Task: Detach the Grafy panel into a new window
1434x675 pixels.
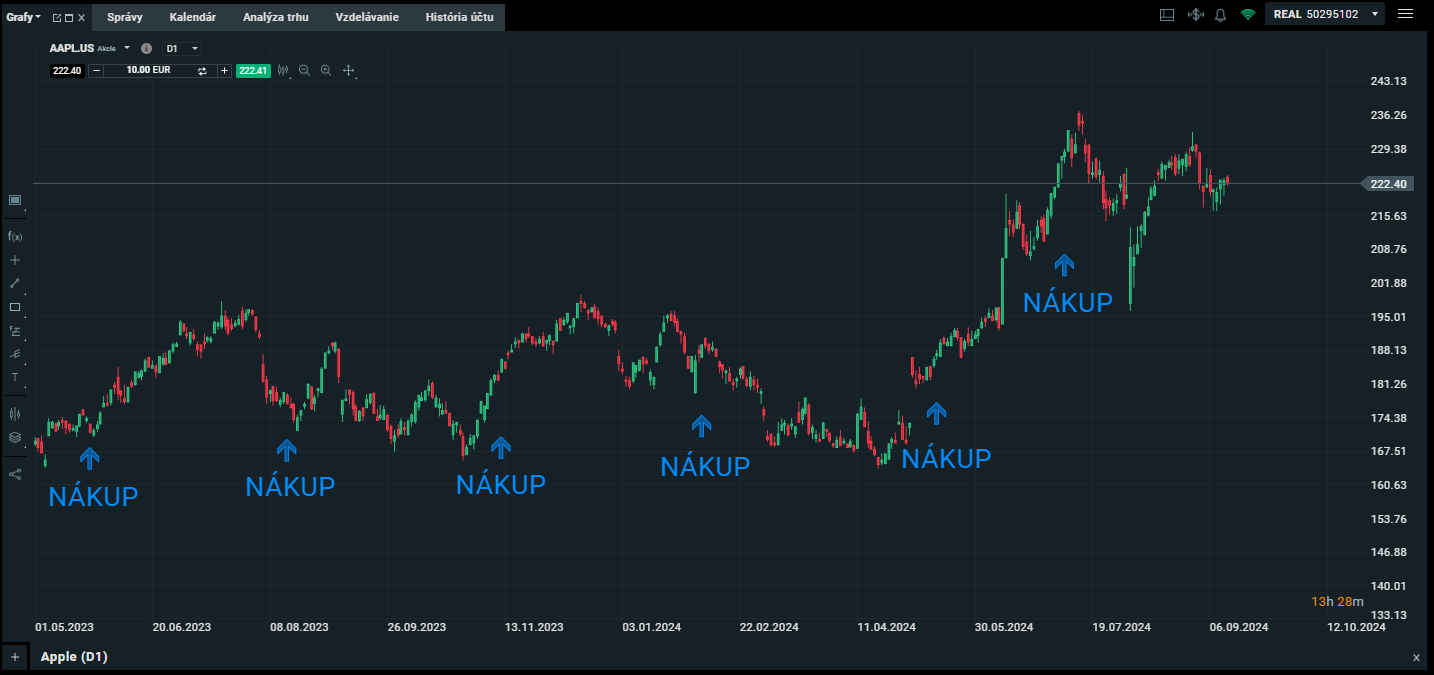Action: [57, 18]
